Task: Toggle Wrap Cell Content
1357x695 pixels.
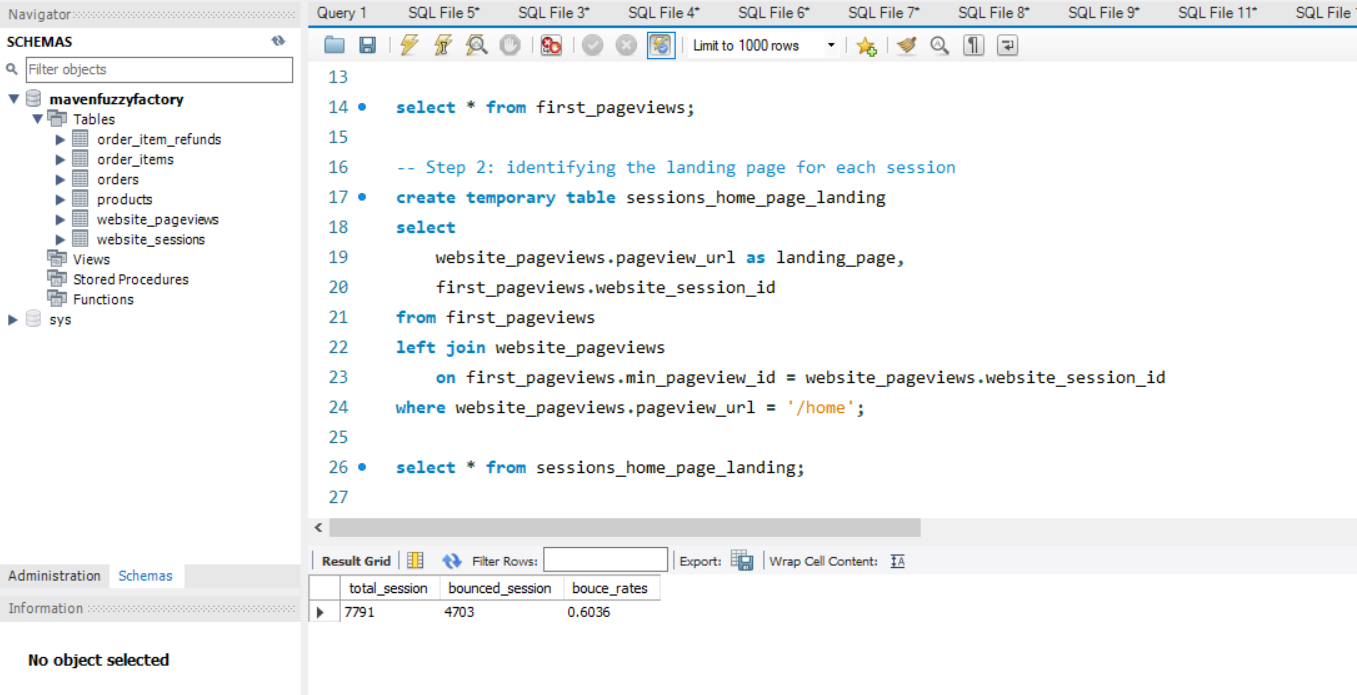Action: (x=898, y=561)
